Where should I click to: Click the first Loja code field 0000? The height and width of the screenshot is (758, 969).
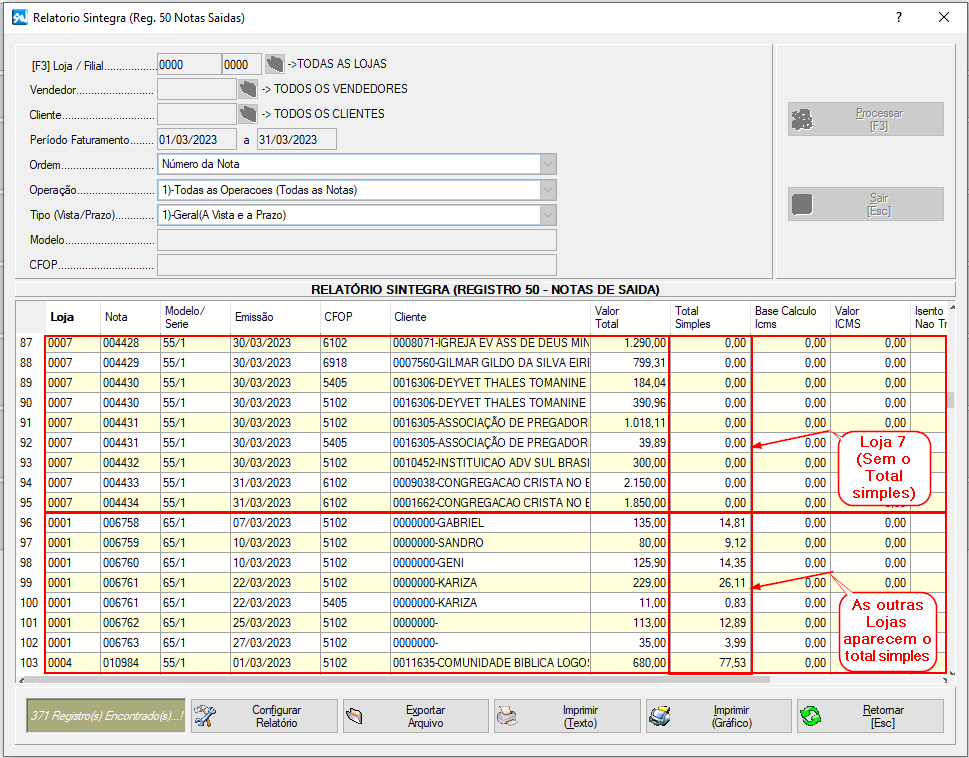189,64
